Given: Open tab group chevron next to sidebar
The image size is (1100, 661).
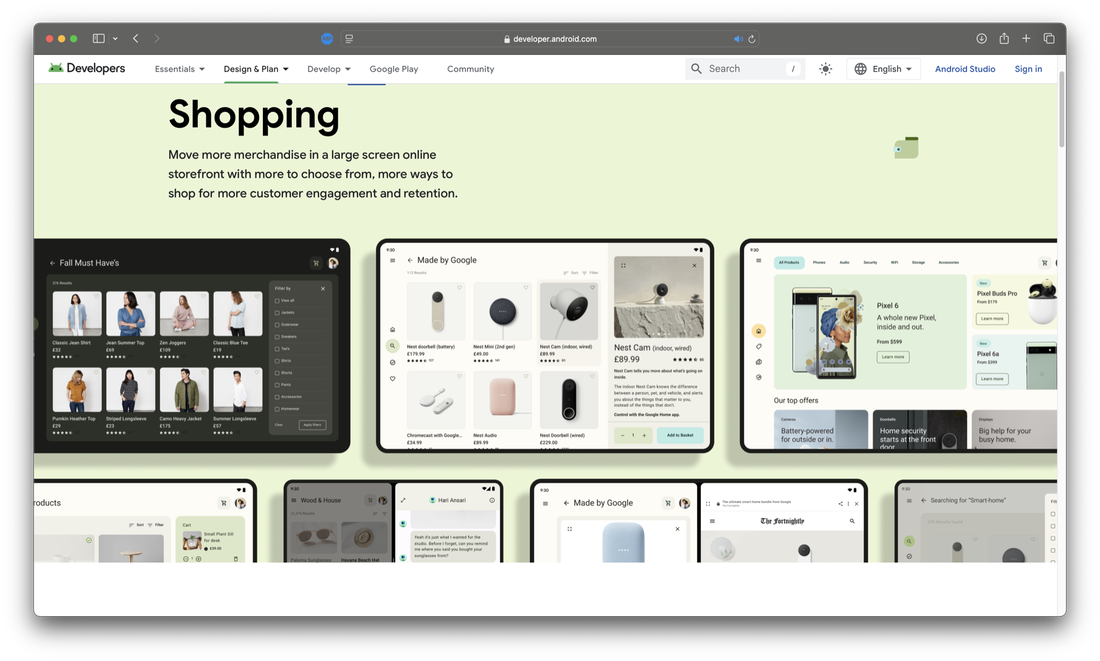Looking at the screenshot, I should (x=115, y=39).
